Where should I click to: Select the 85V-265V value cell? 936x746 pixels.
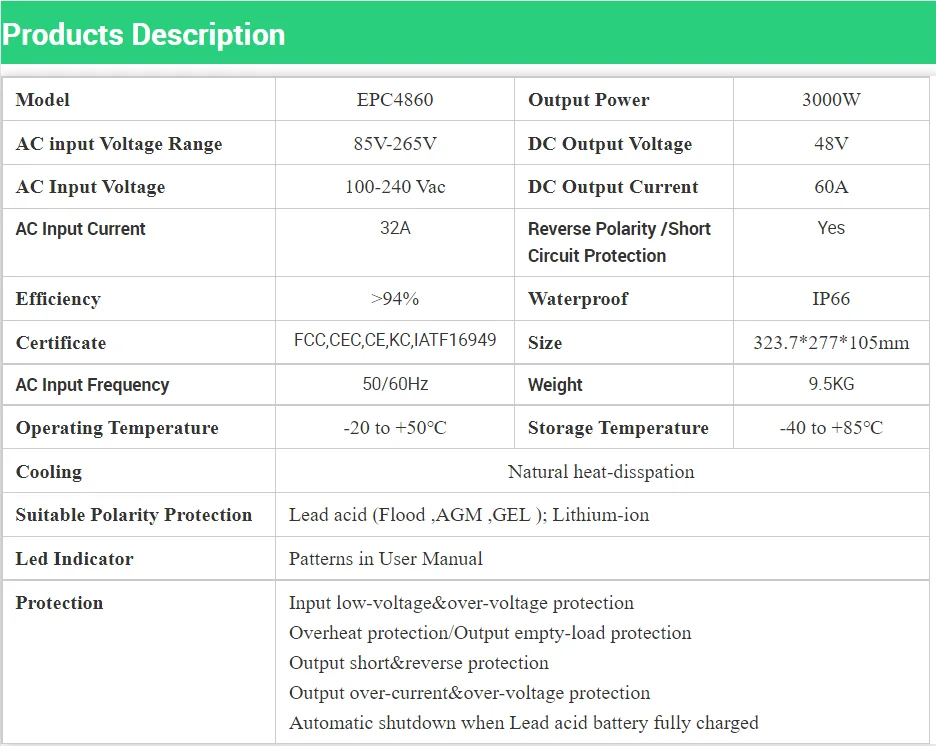(x=395, y=144)
